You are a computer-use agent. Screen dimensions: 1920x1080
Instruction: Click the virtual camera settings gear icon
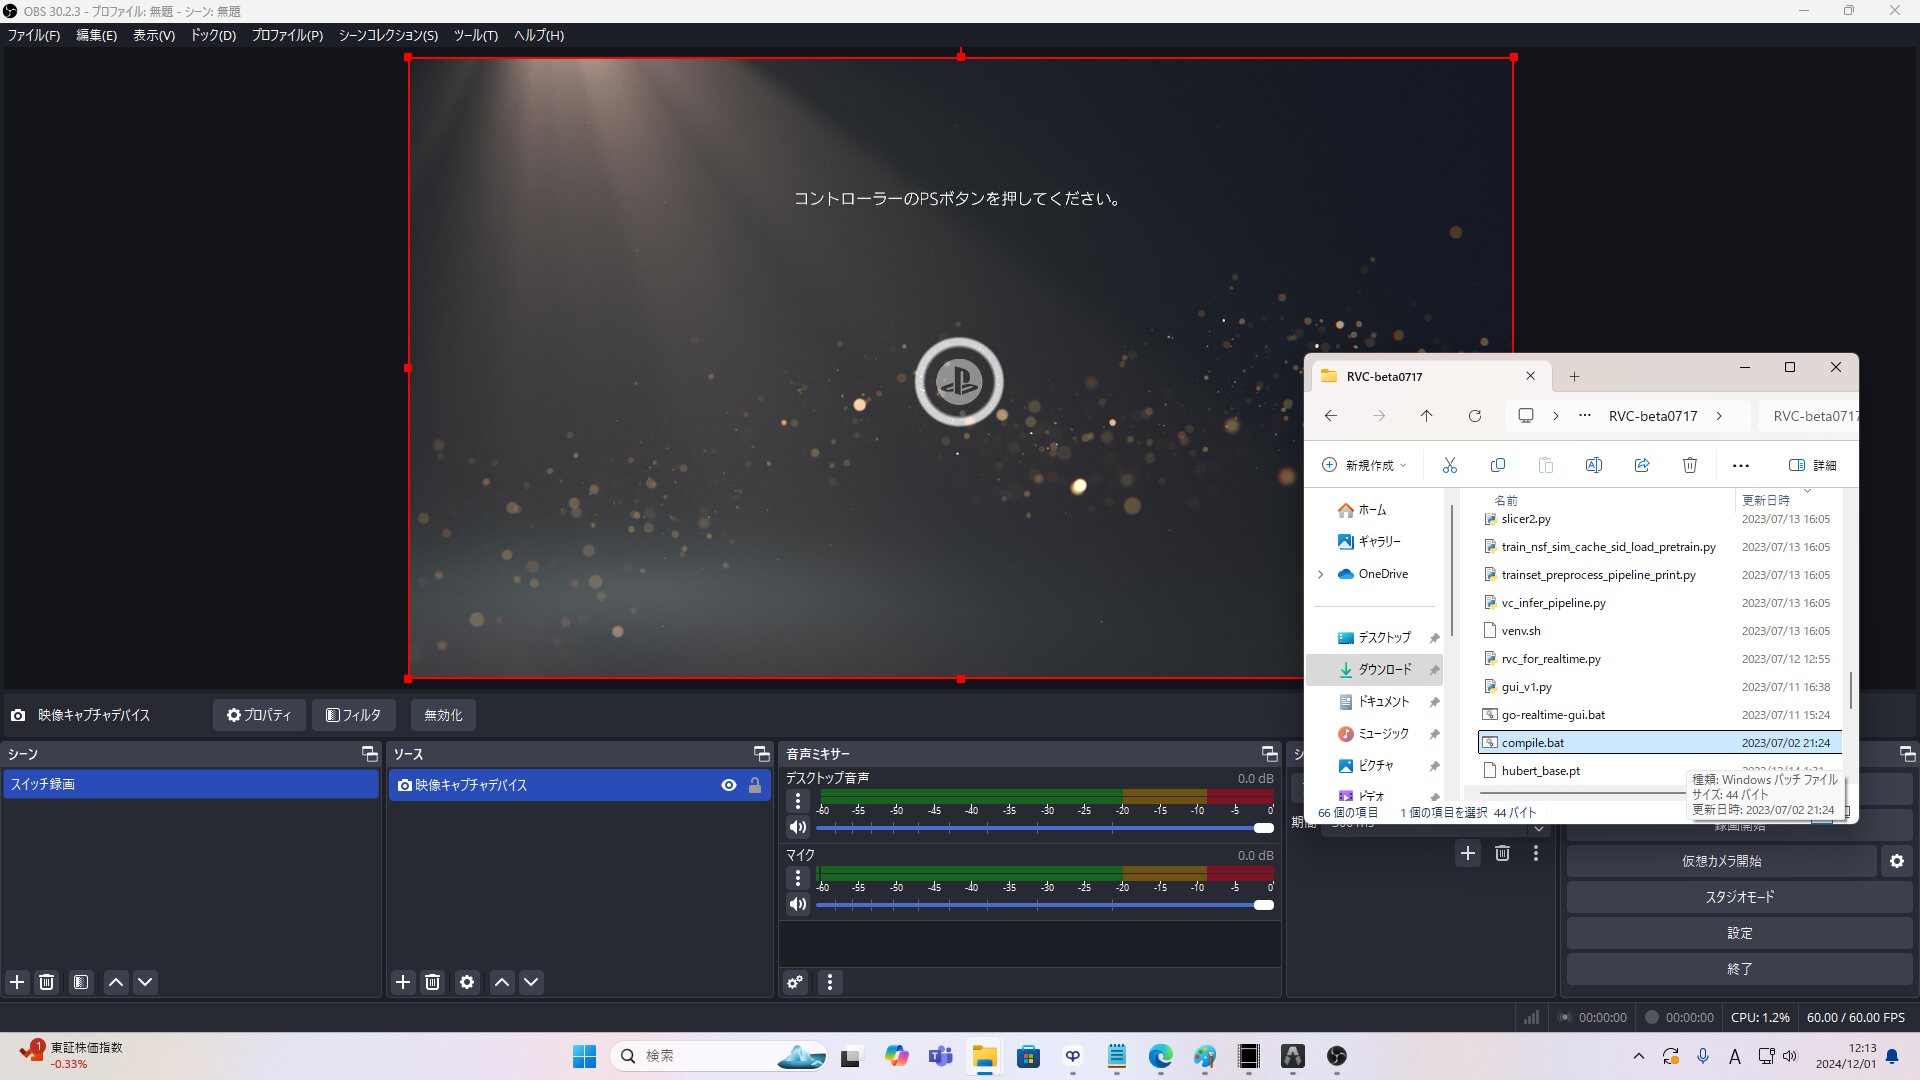(x=1896, y=861)
